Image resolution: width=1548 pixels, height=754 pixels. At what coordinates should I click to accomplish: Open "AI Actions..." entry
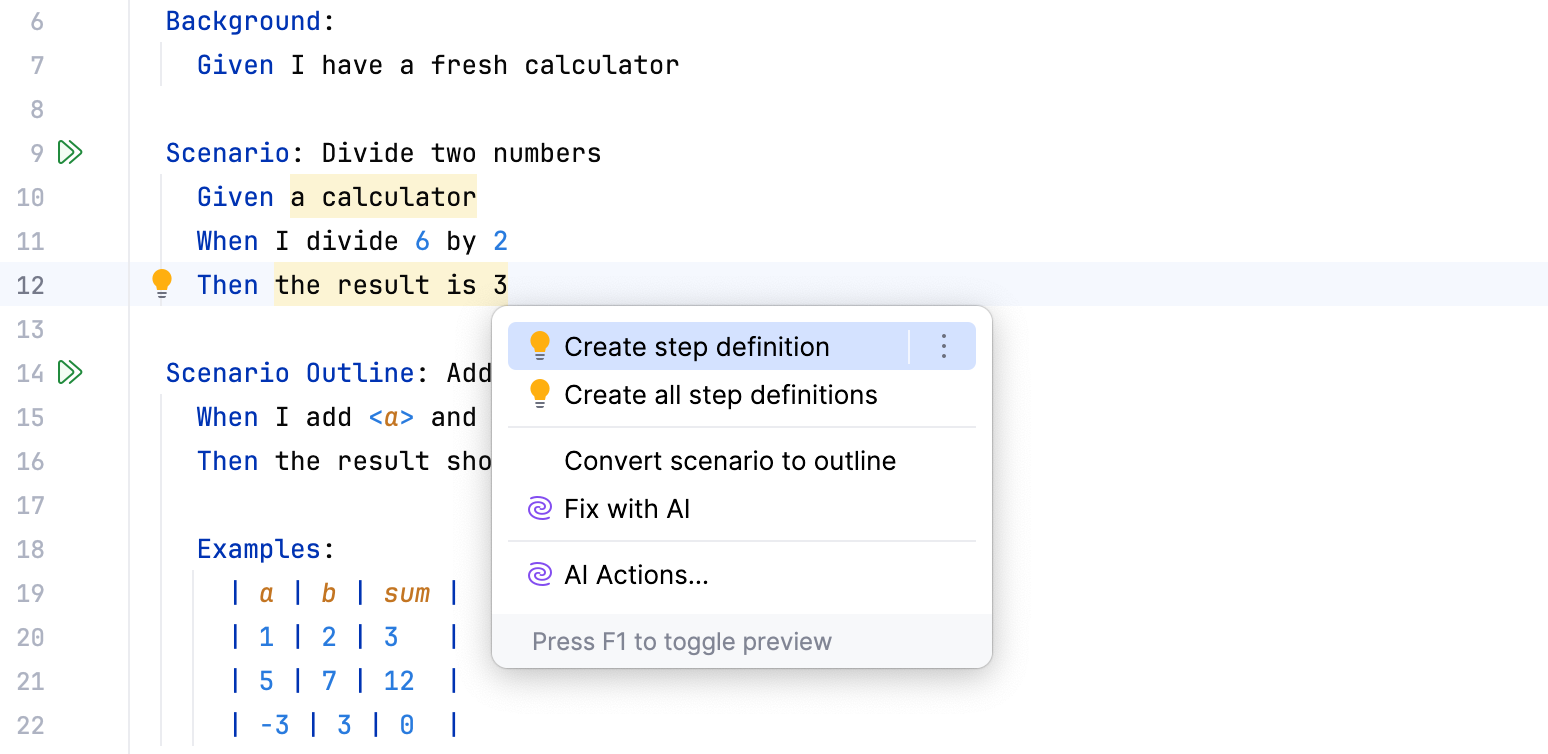[637, 574]
